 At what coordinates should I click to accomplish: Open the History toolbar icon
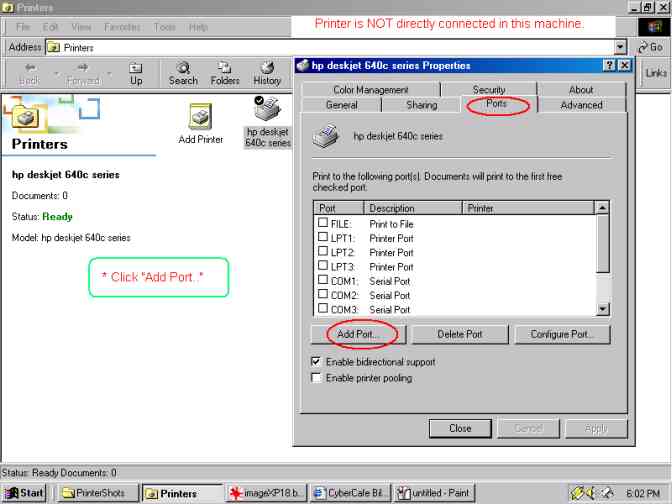click(x=267, y=68)
